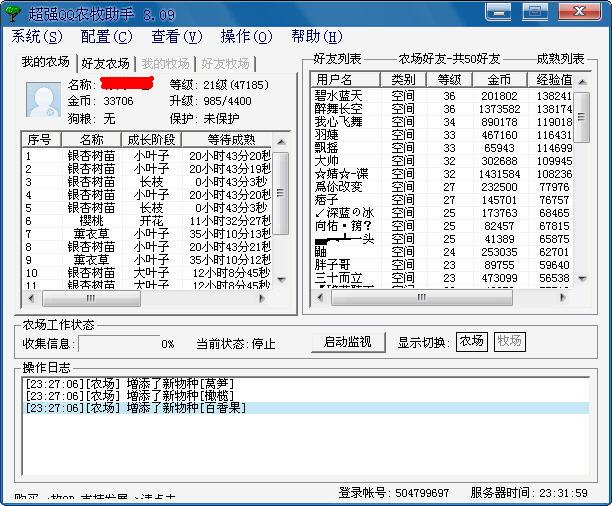Click crop list vertical scrollbar thumb
Image resolution: width=612 pixels, height=506 pixels.
click(281, 193)
